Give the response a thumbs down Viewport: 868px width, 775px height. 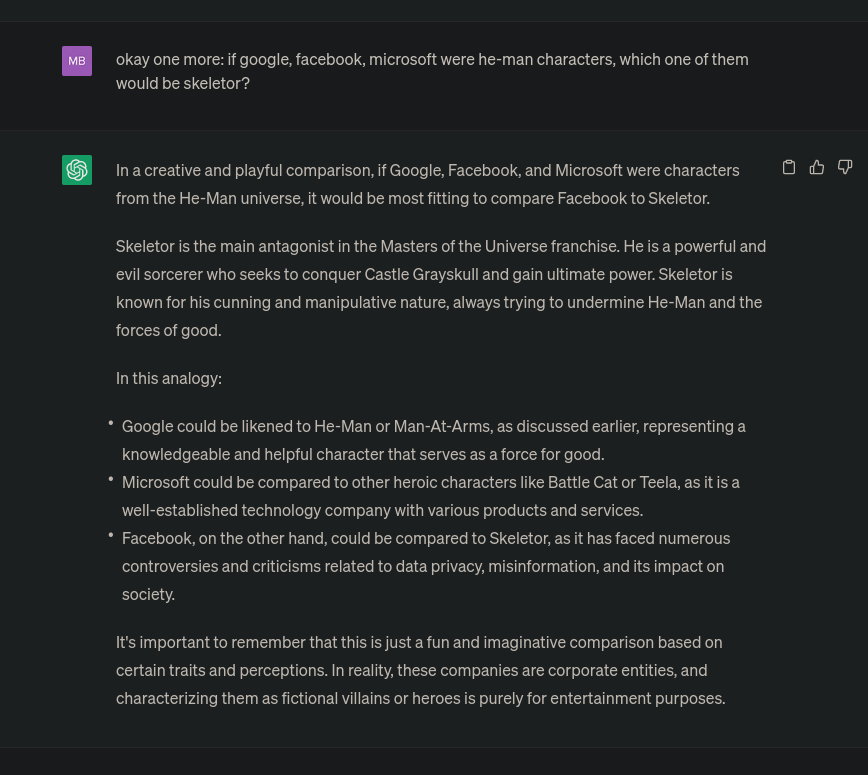[x=845, y=168]
